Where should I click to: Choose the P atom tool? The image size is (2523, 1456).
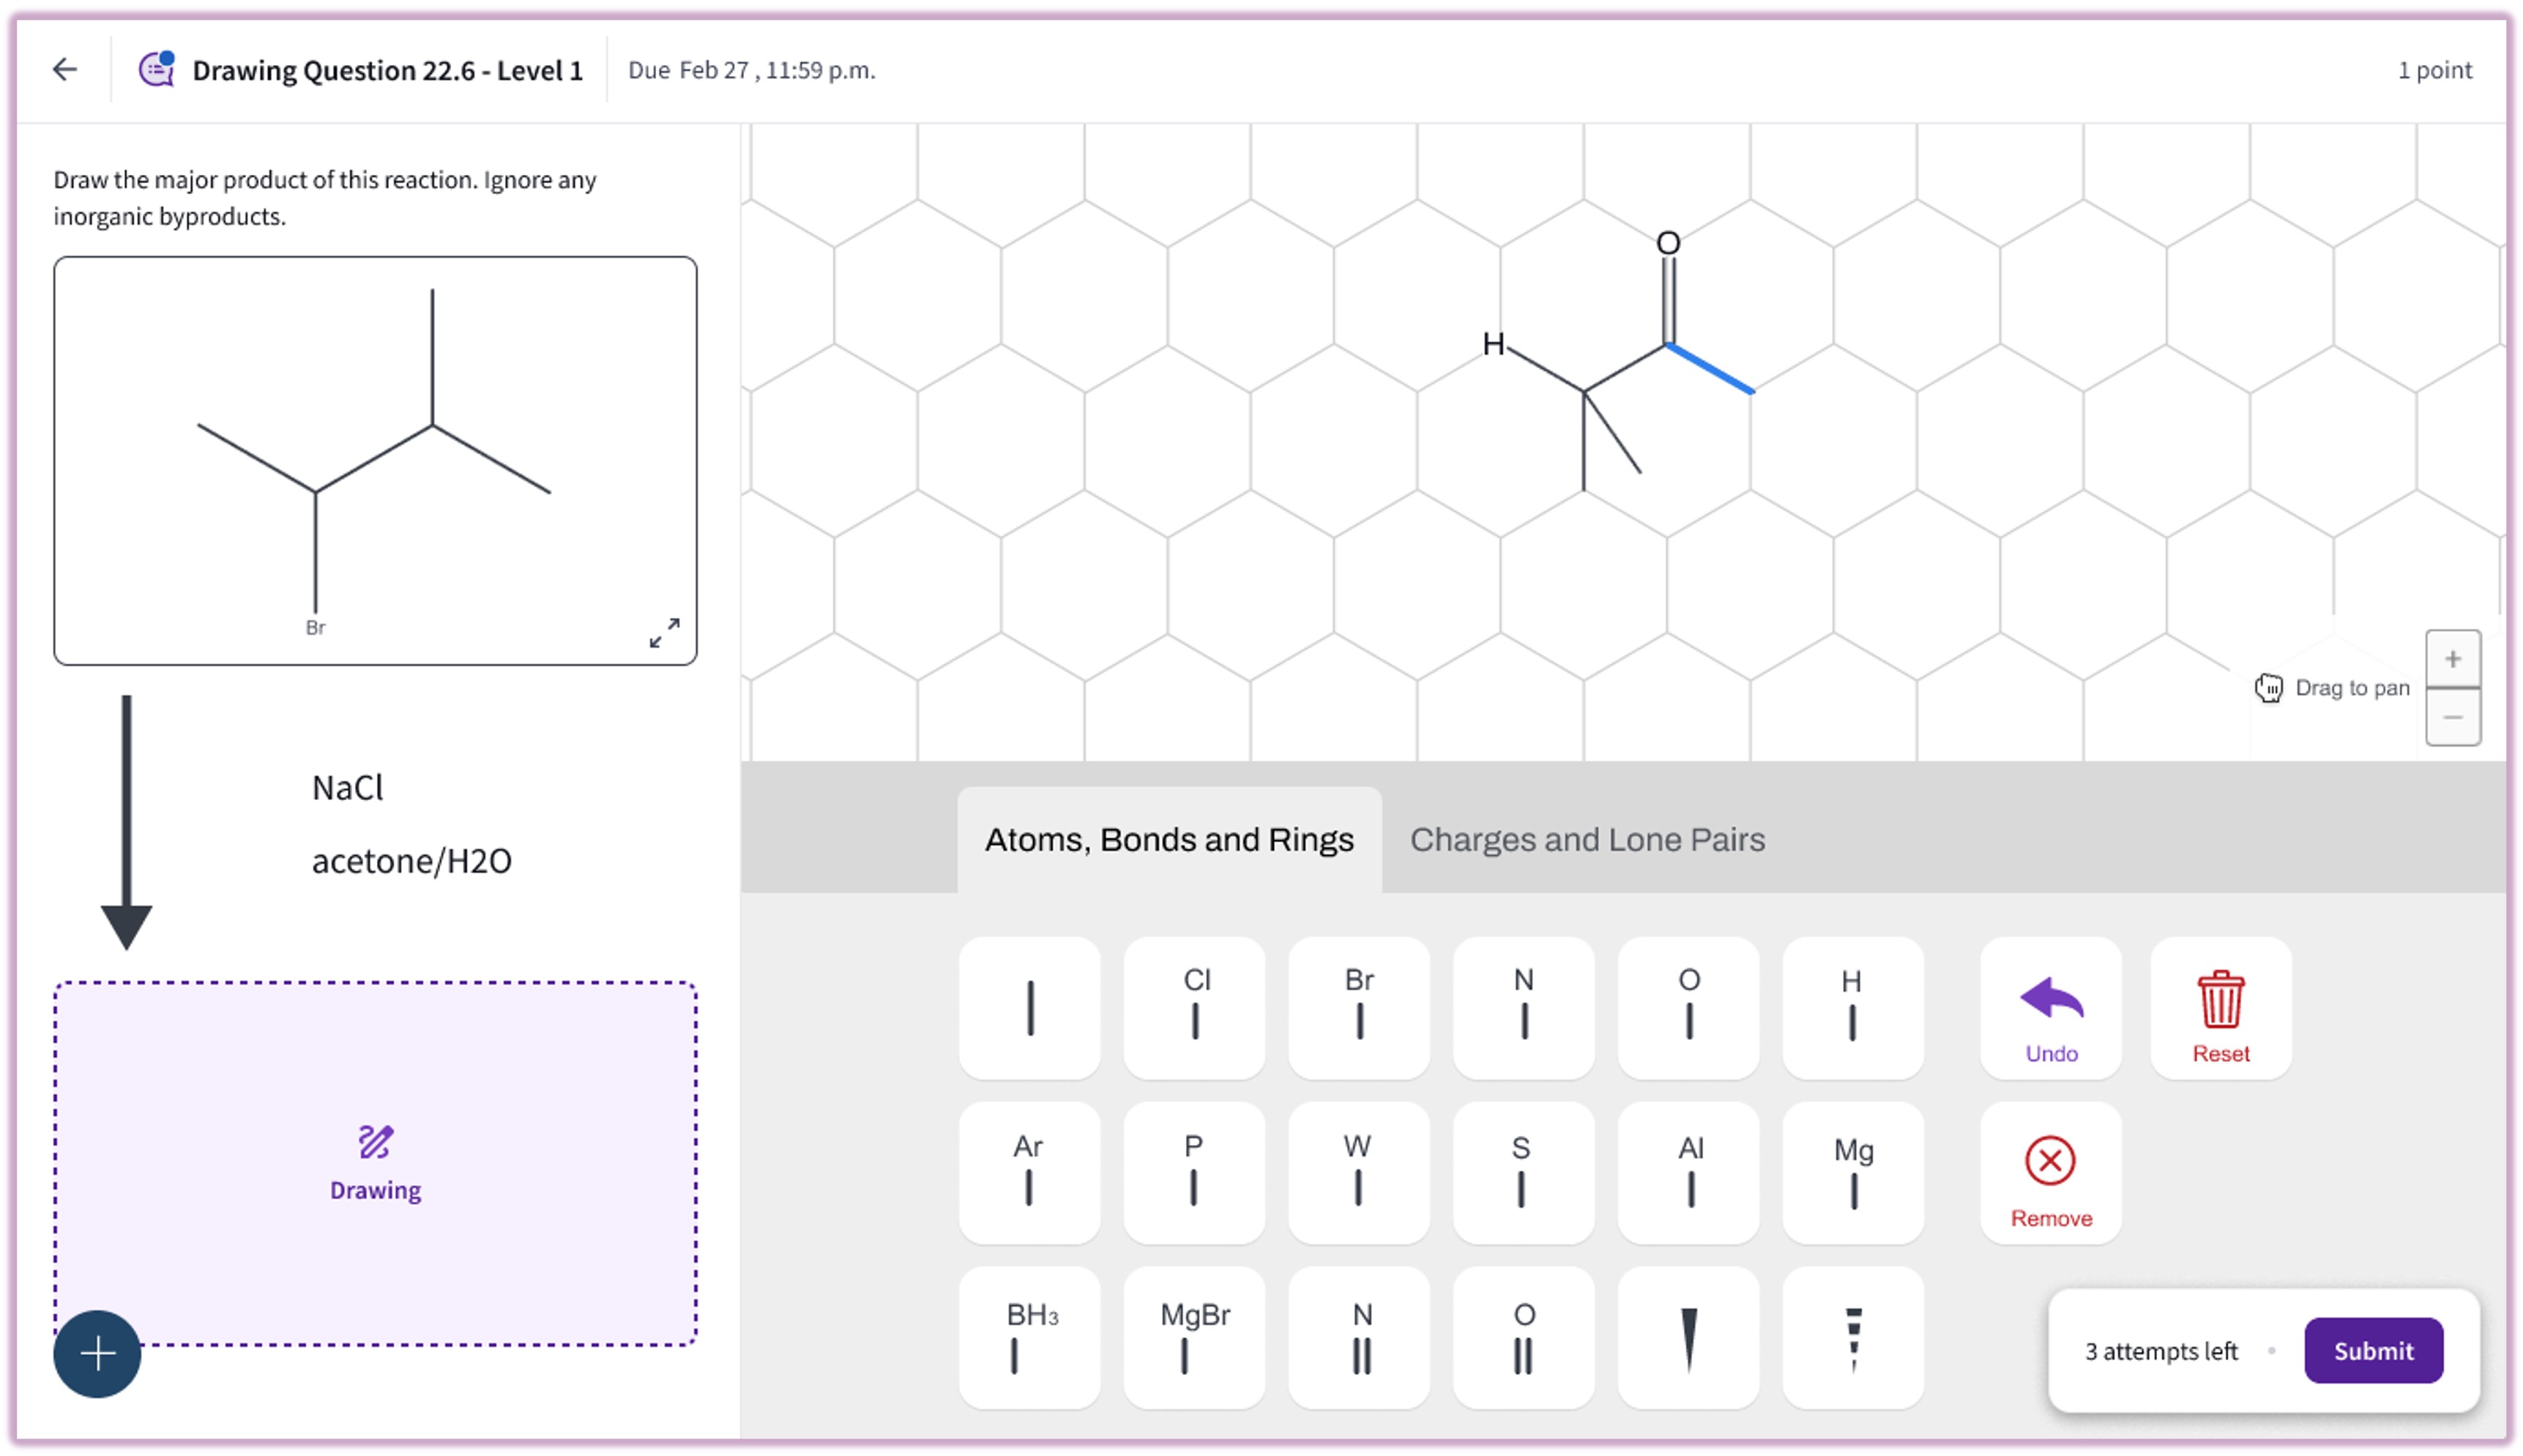[1194, 1173]
